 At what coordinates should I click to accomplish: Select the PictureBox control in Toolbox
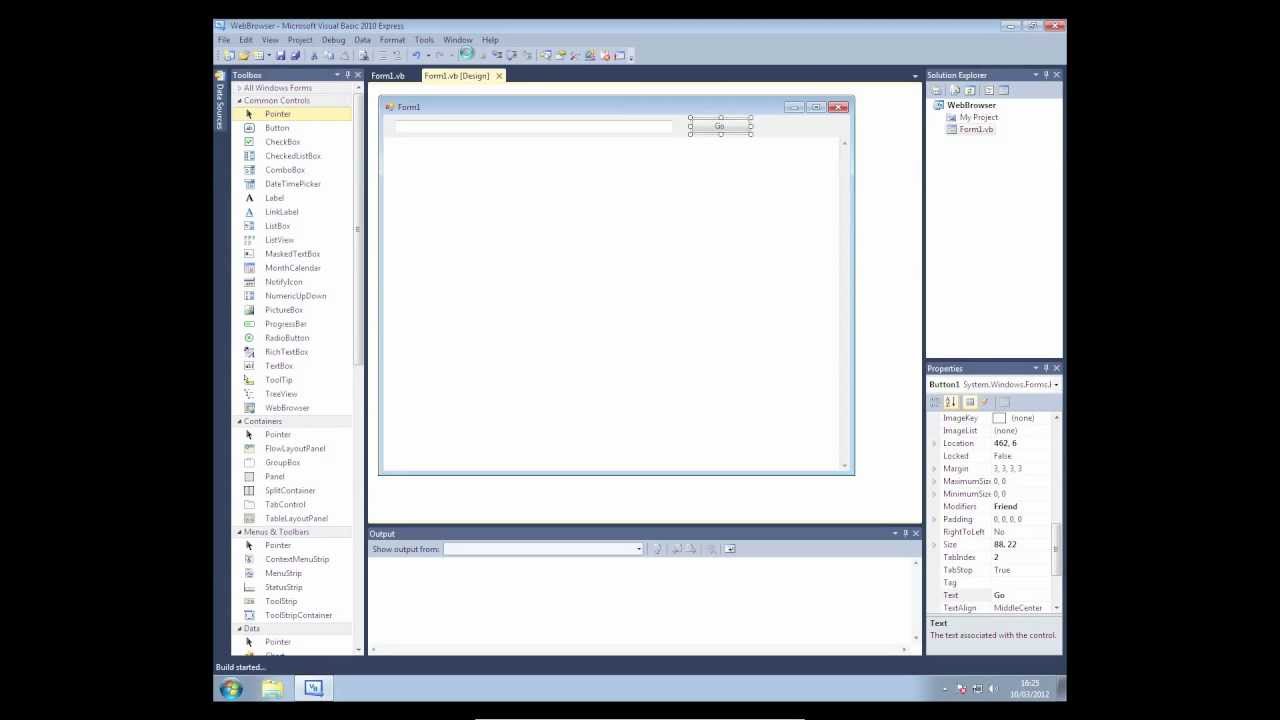pos(284,310)
